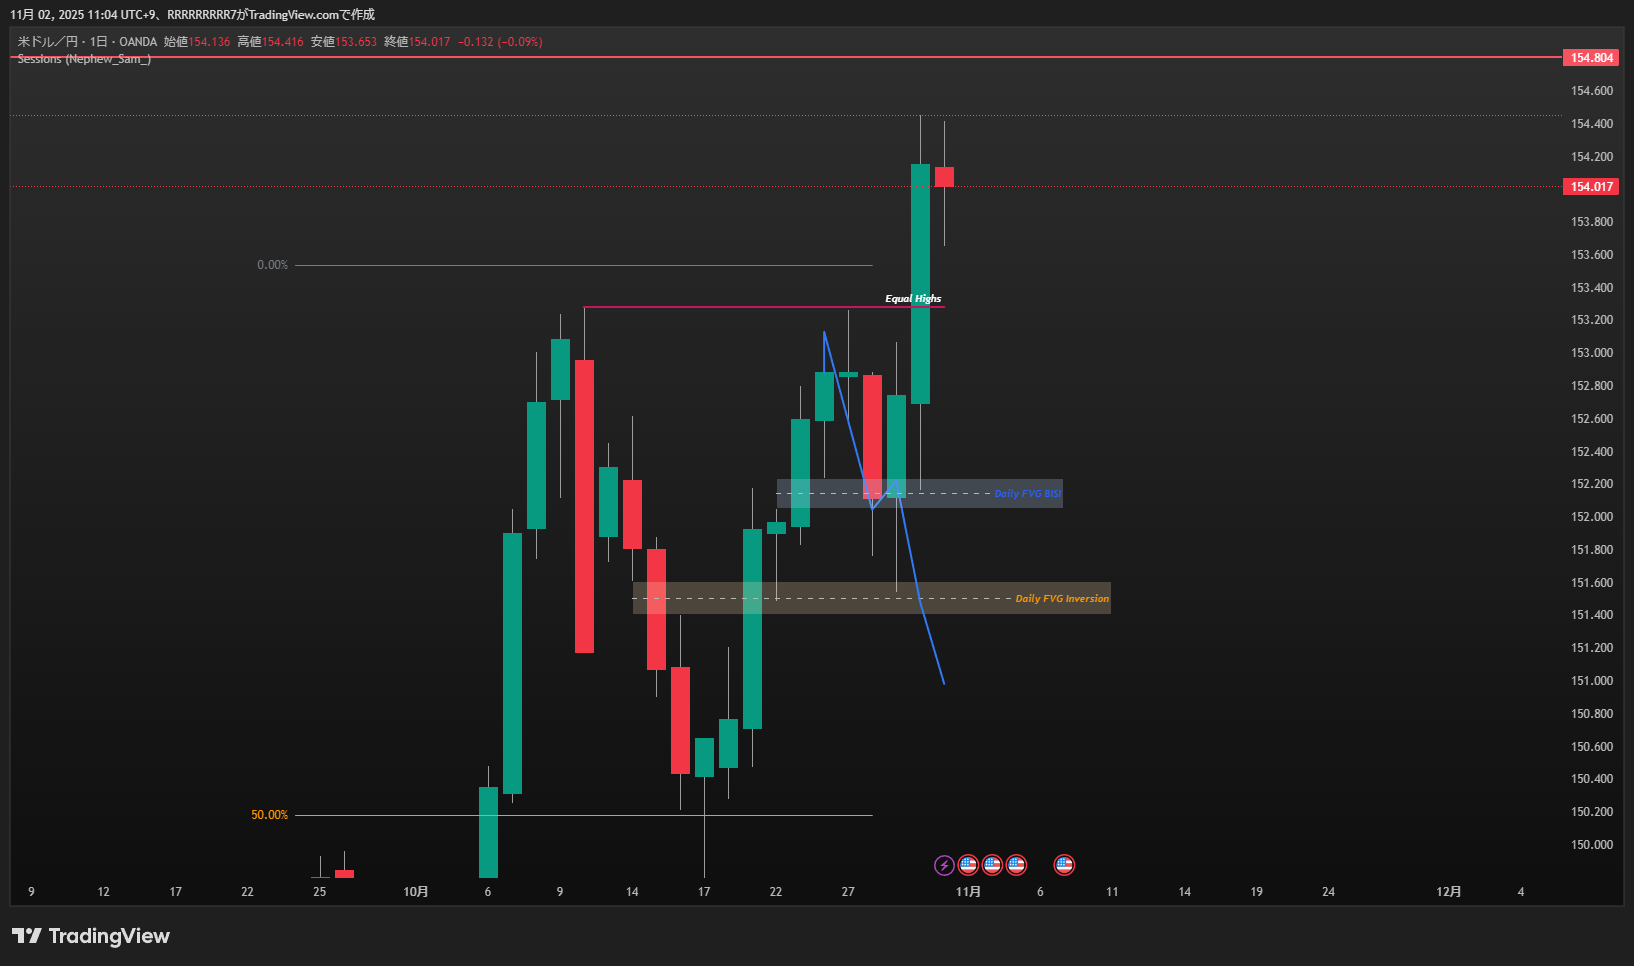Click the TradingView logo at bottom left
This screenshot has width=1634, height=966.
point(91,936)
